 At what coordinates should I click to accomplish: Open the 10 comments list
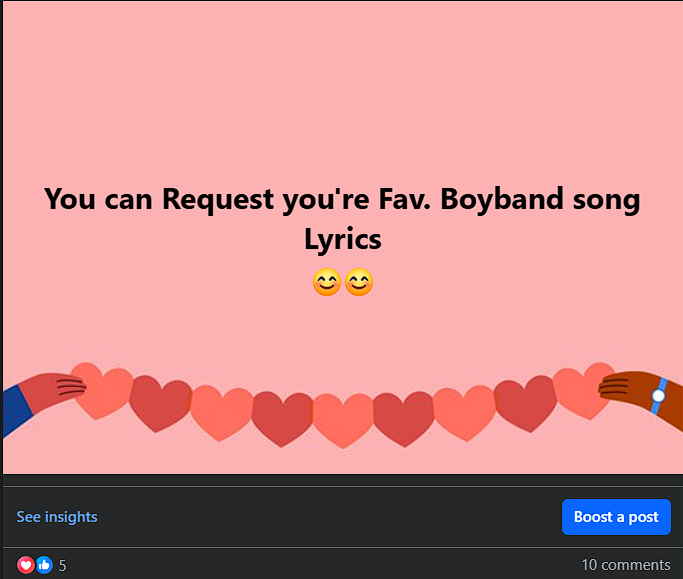(x=626, y=565)
